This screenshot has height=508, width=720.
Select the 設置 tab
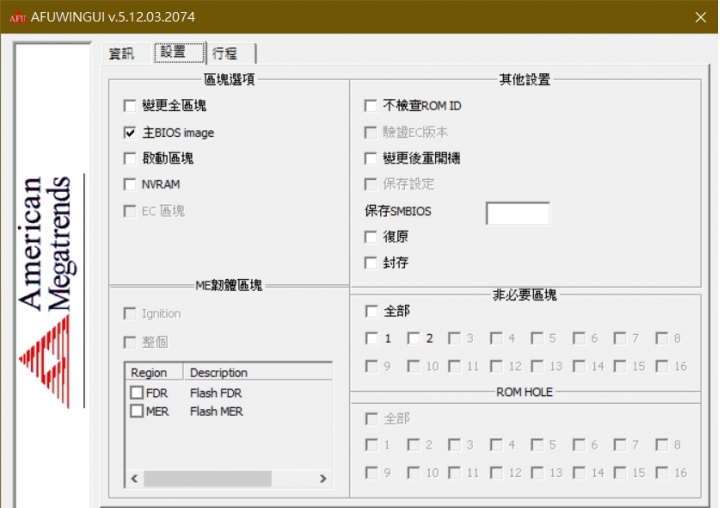(179, 52)
